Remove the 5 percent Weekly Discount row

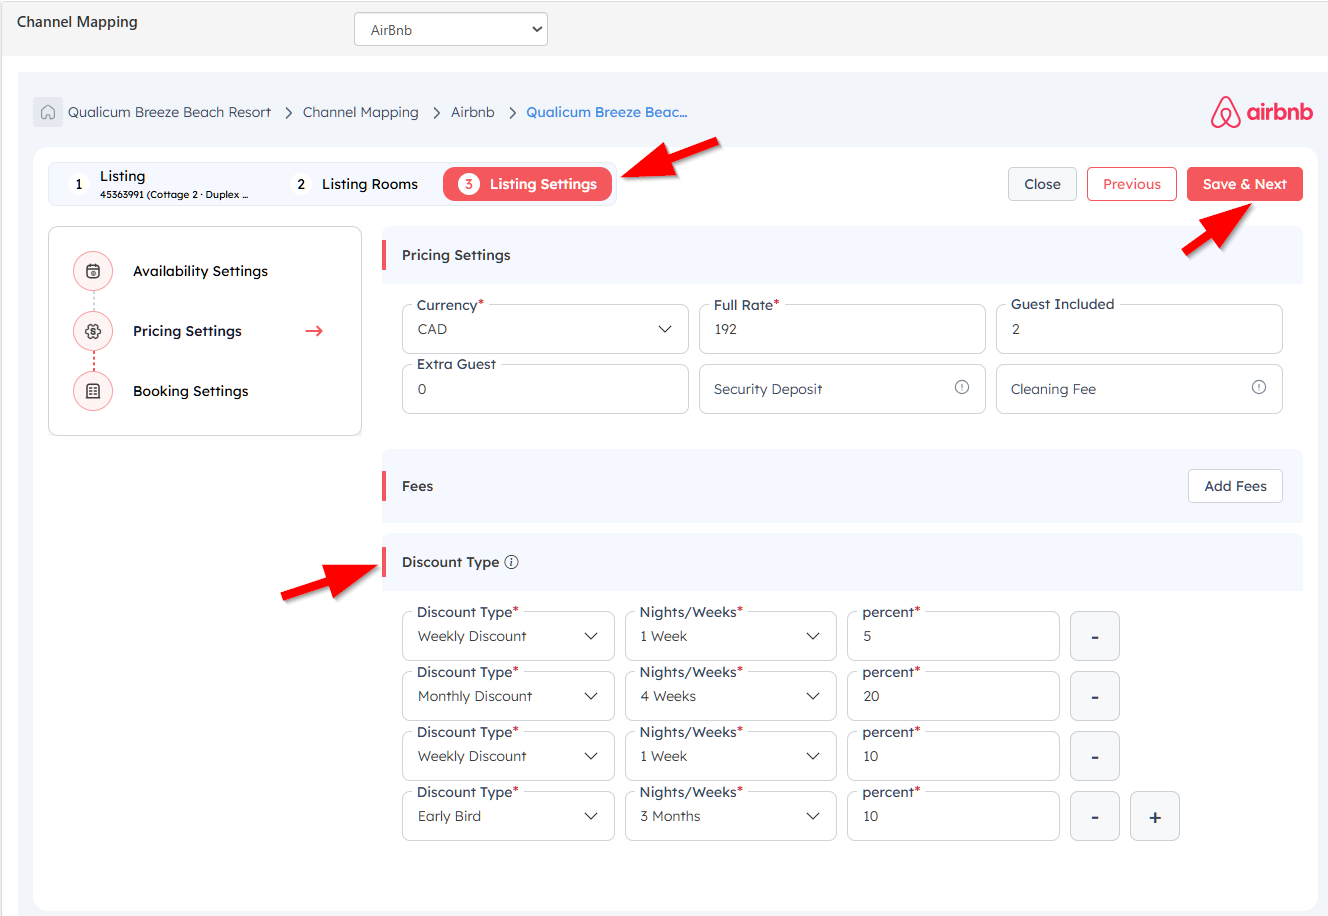pos(1095,636)
